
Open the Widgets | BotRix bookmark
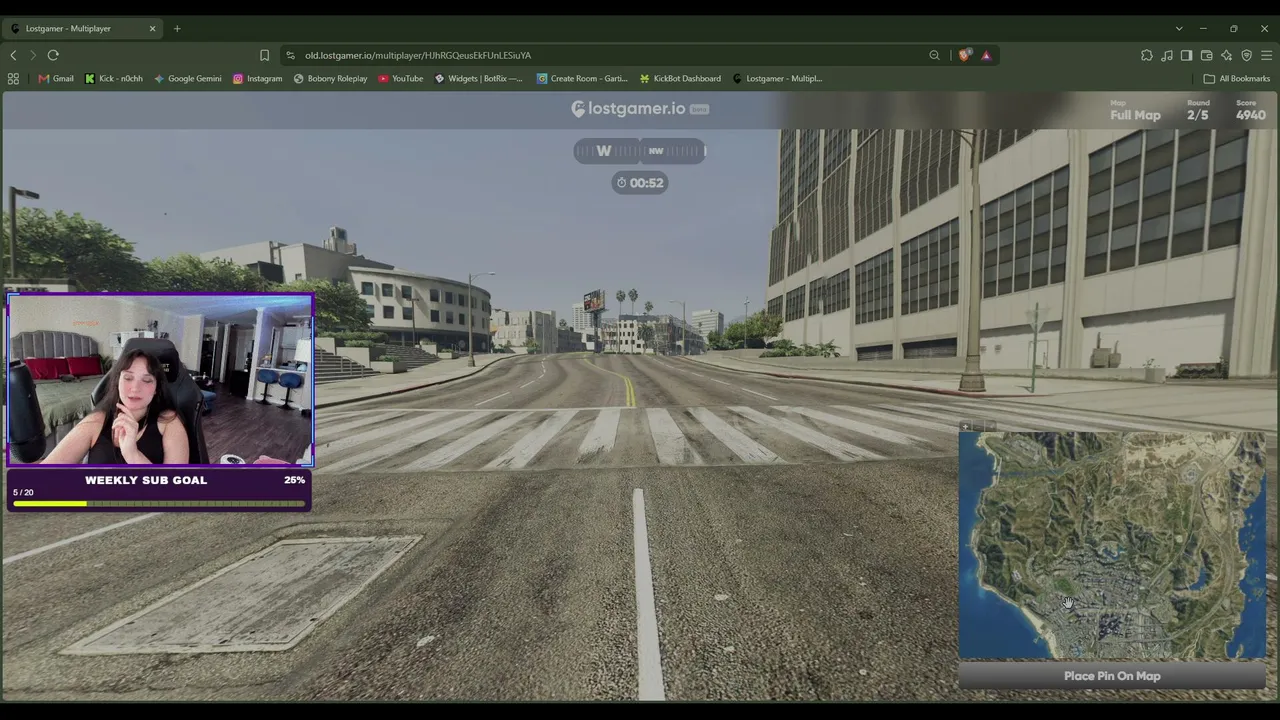coord(479,78)
